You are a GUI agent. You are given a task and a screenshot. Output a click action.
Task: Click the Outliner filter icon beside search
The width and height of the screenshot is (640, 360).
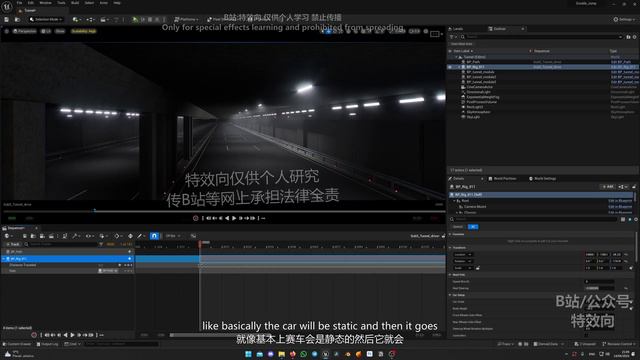click(x=452, y=37)
